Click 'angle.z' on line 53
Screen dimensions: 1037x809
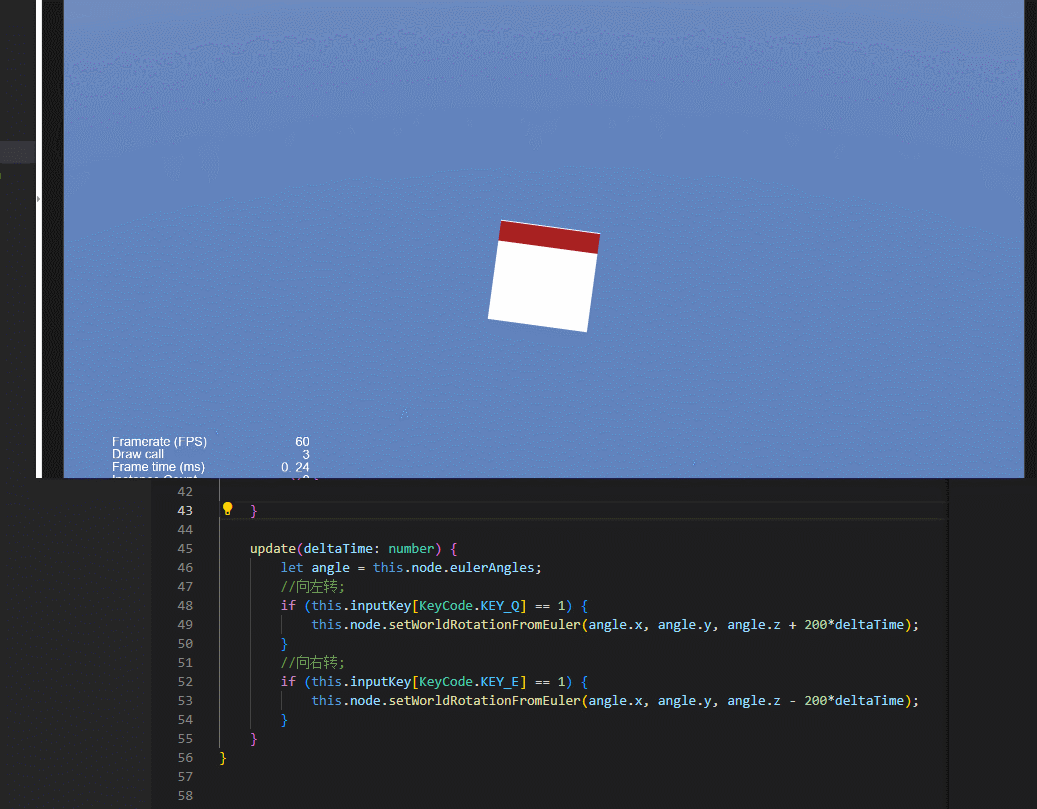(754, 701)
